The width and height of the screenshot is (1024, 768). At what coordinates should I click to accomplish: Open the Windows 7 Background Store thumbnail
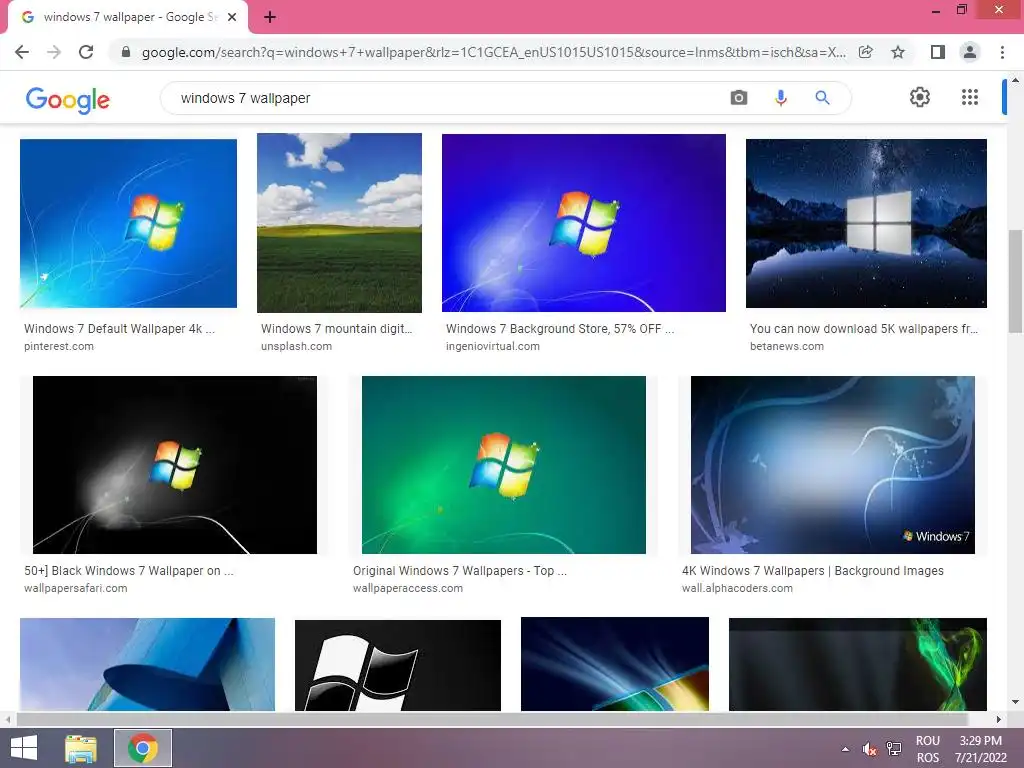click(x=584, y=223)
